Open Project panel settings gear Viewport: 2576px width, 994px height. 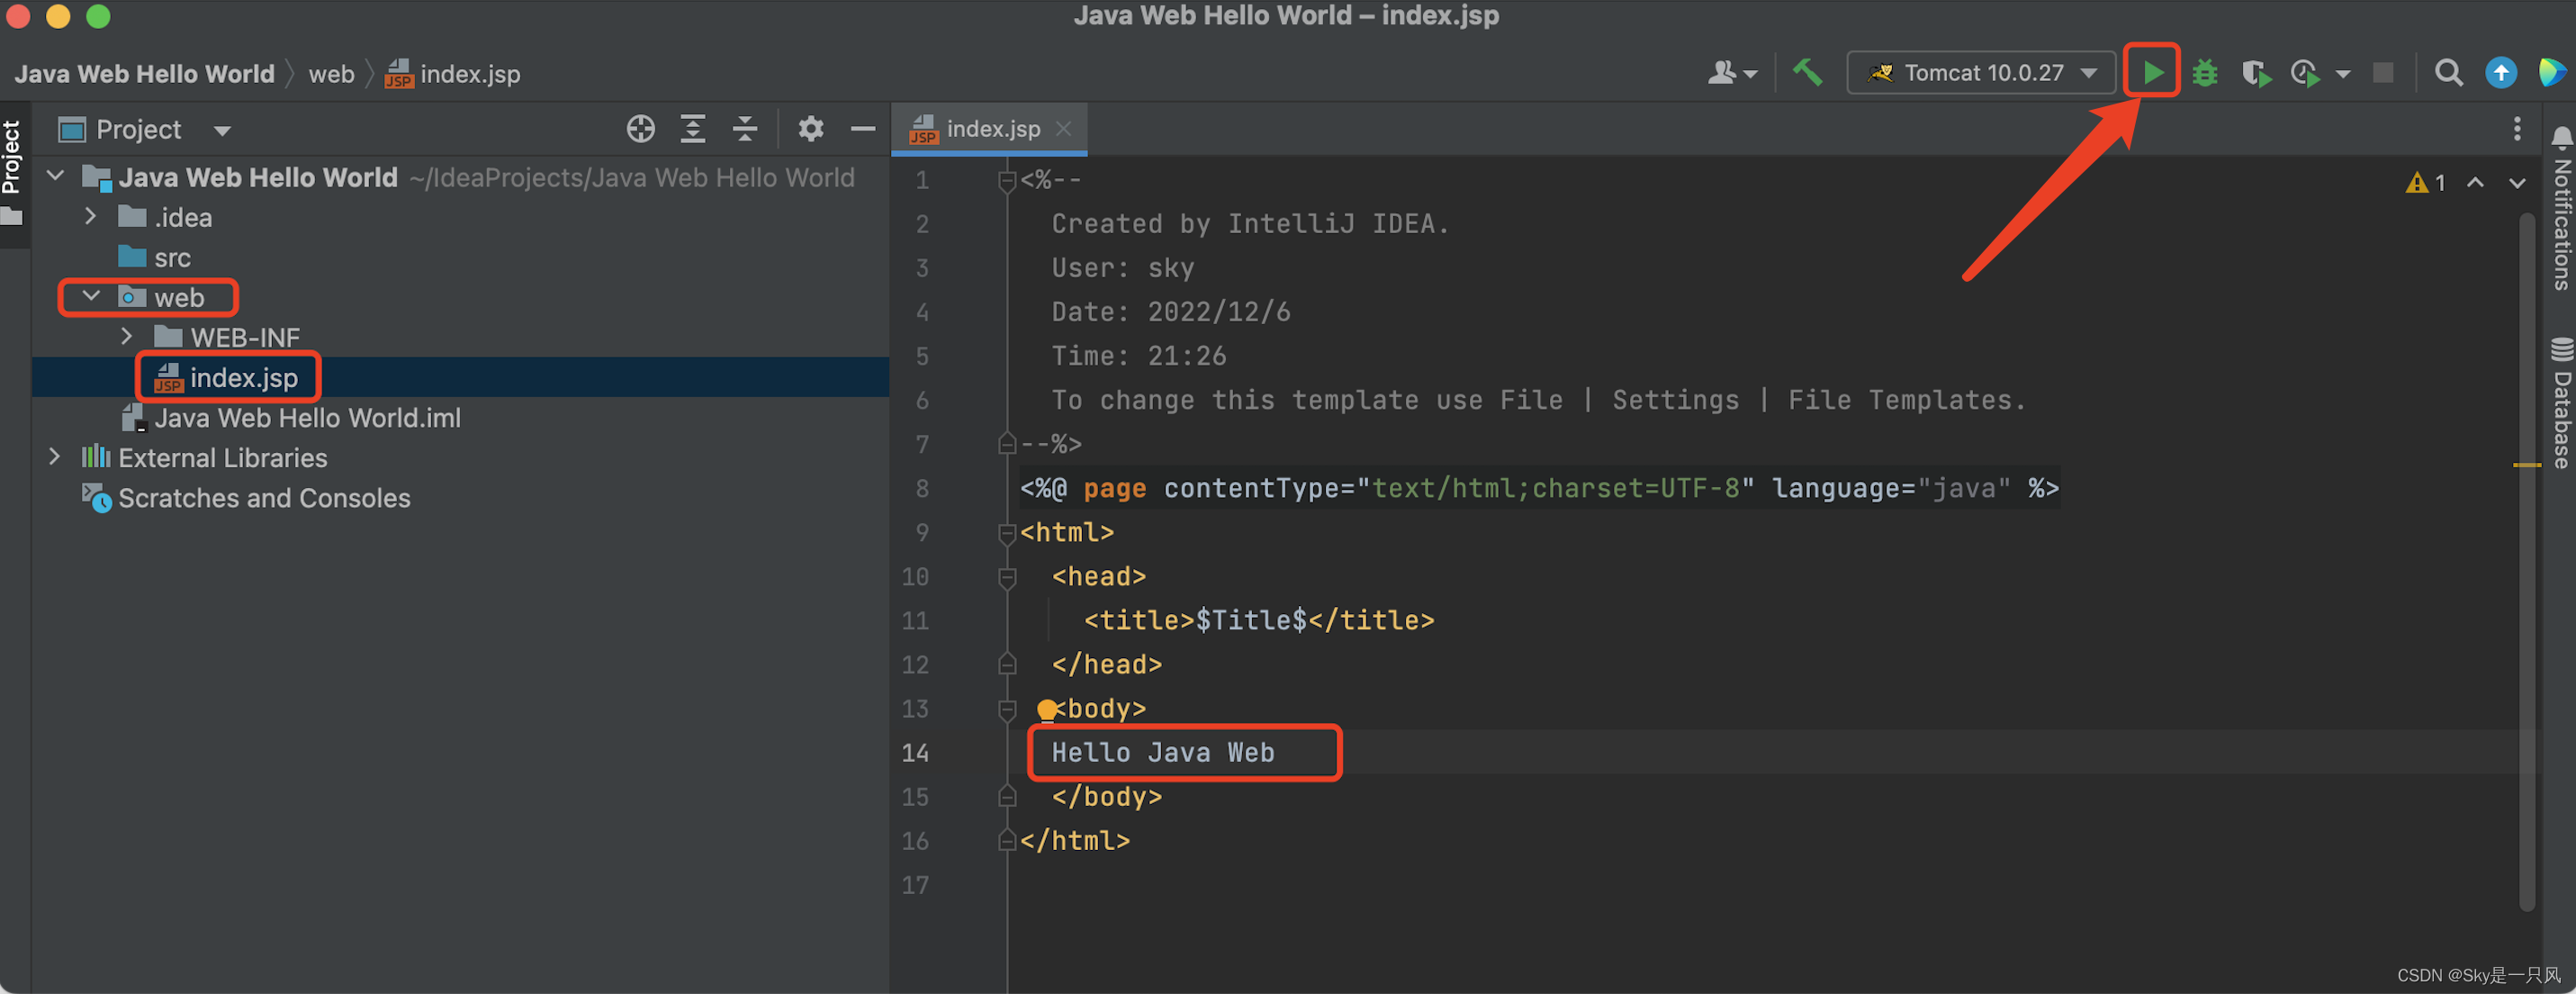[810, 129]
